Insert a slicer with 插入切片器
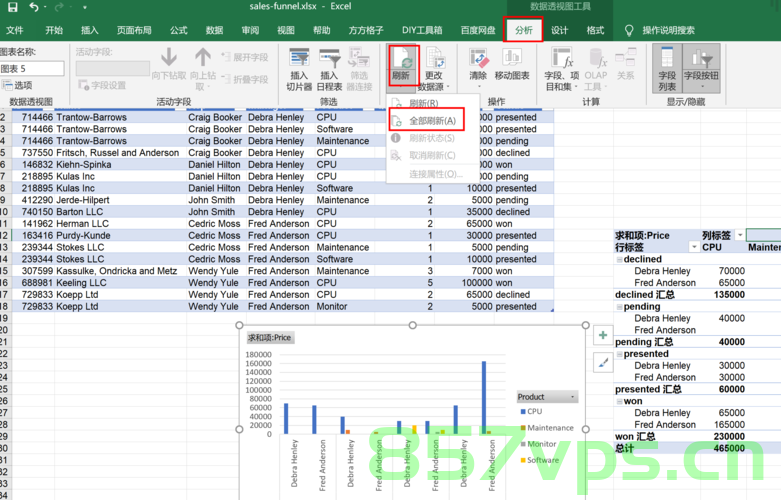Image resolution: width=781 pixels, height=500 pixels. [299, 70]
